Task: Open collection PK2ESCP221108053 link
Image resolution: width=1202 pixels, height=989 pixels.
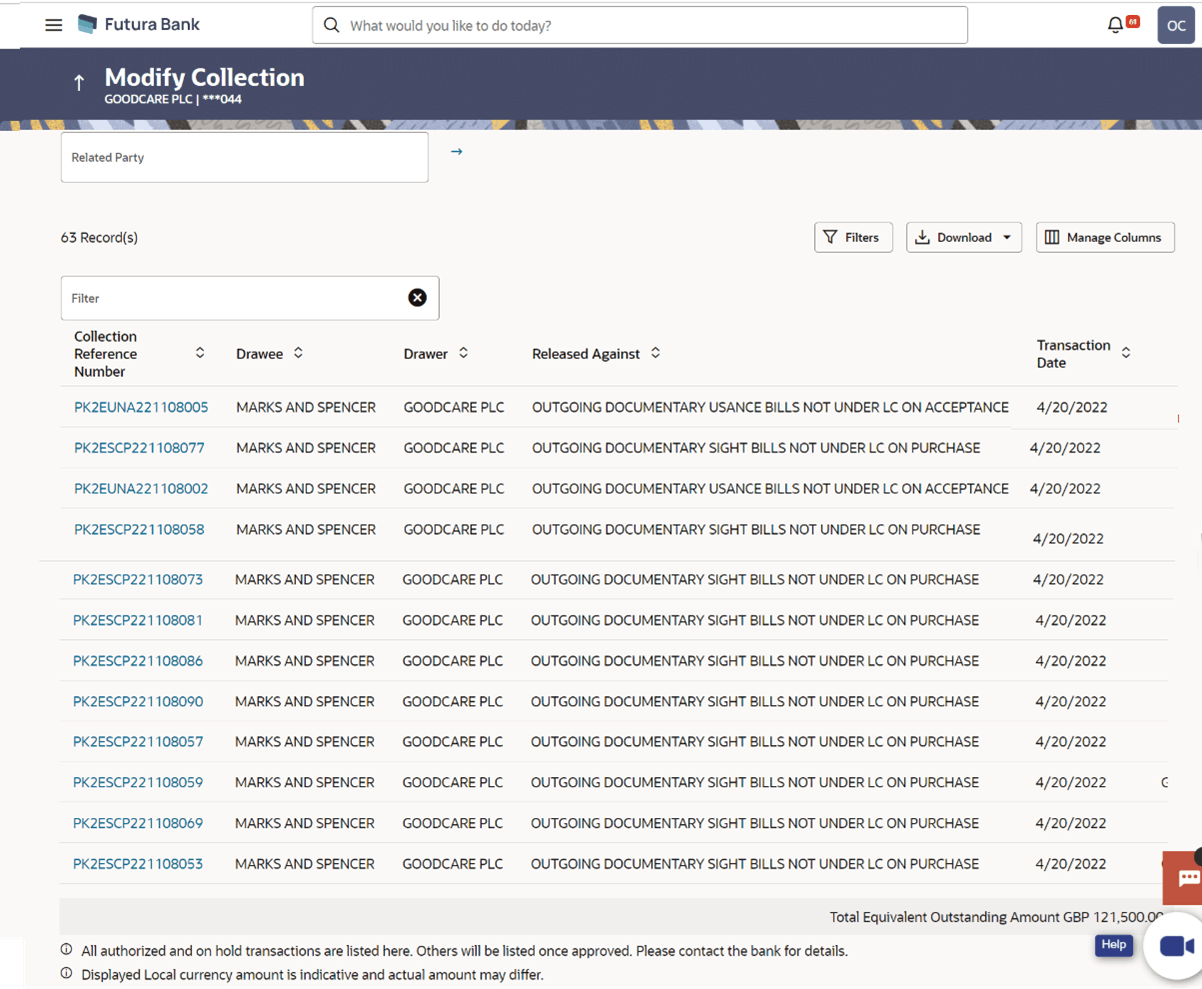Action: (138, 864)
